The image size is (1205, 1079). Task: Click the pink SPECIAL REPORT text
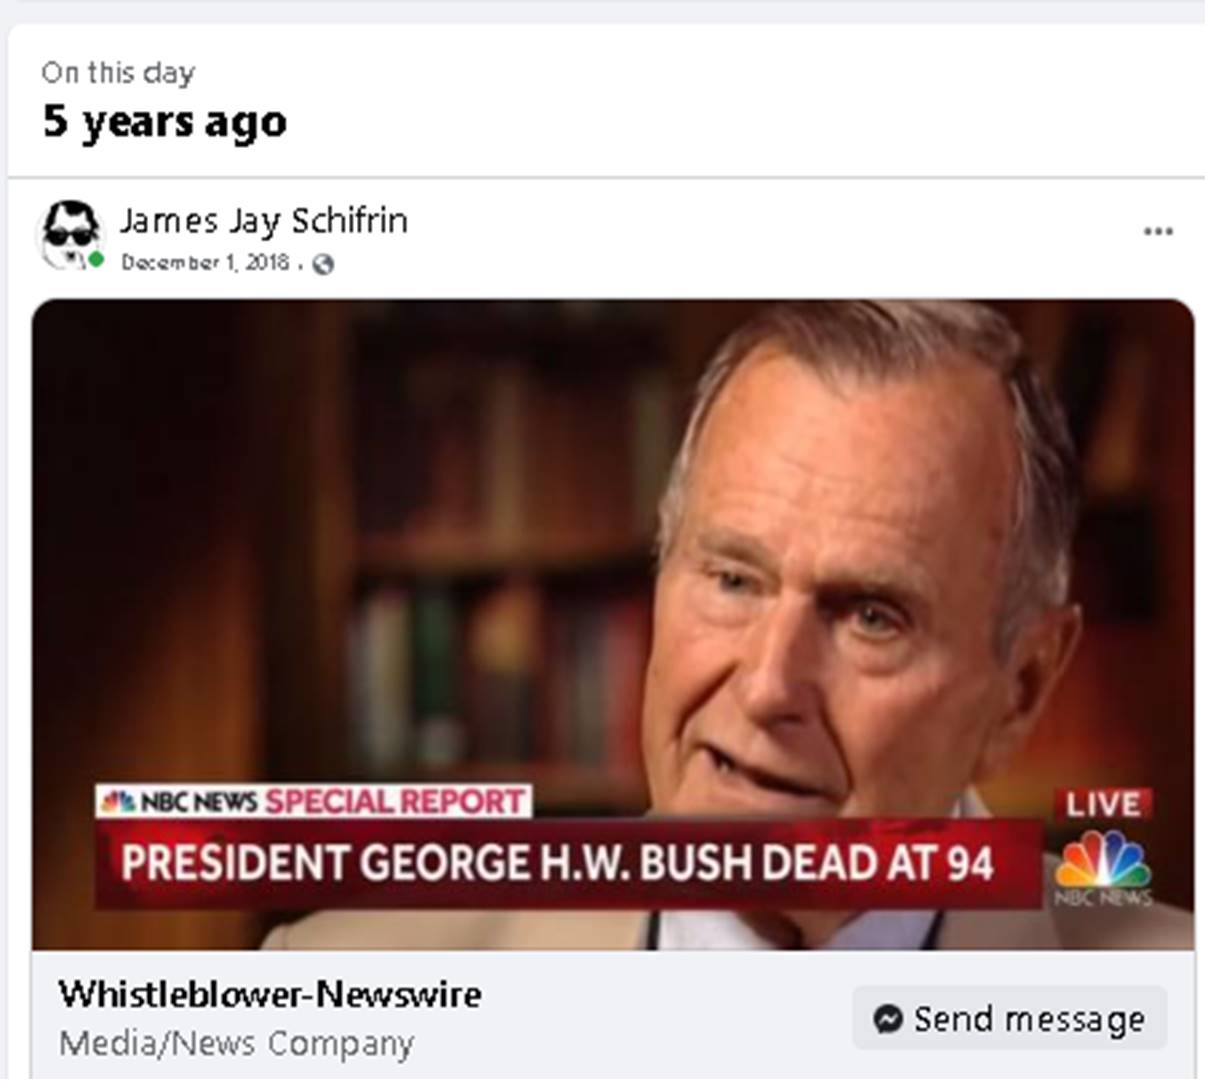pyautogui.click(x=395, y=802)
